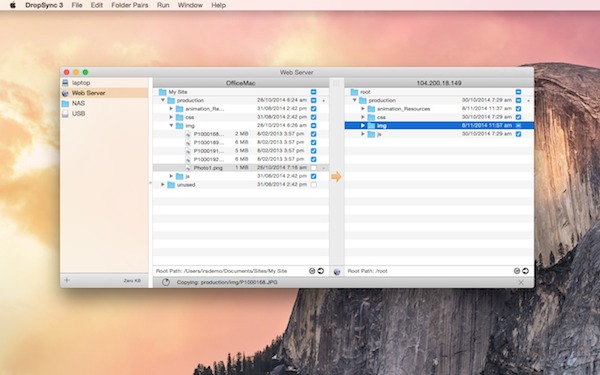This screenshot has height=375, width=600.
Task: Click the right pane root path arrow icon
Action: point(525,271)
